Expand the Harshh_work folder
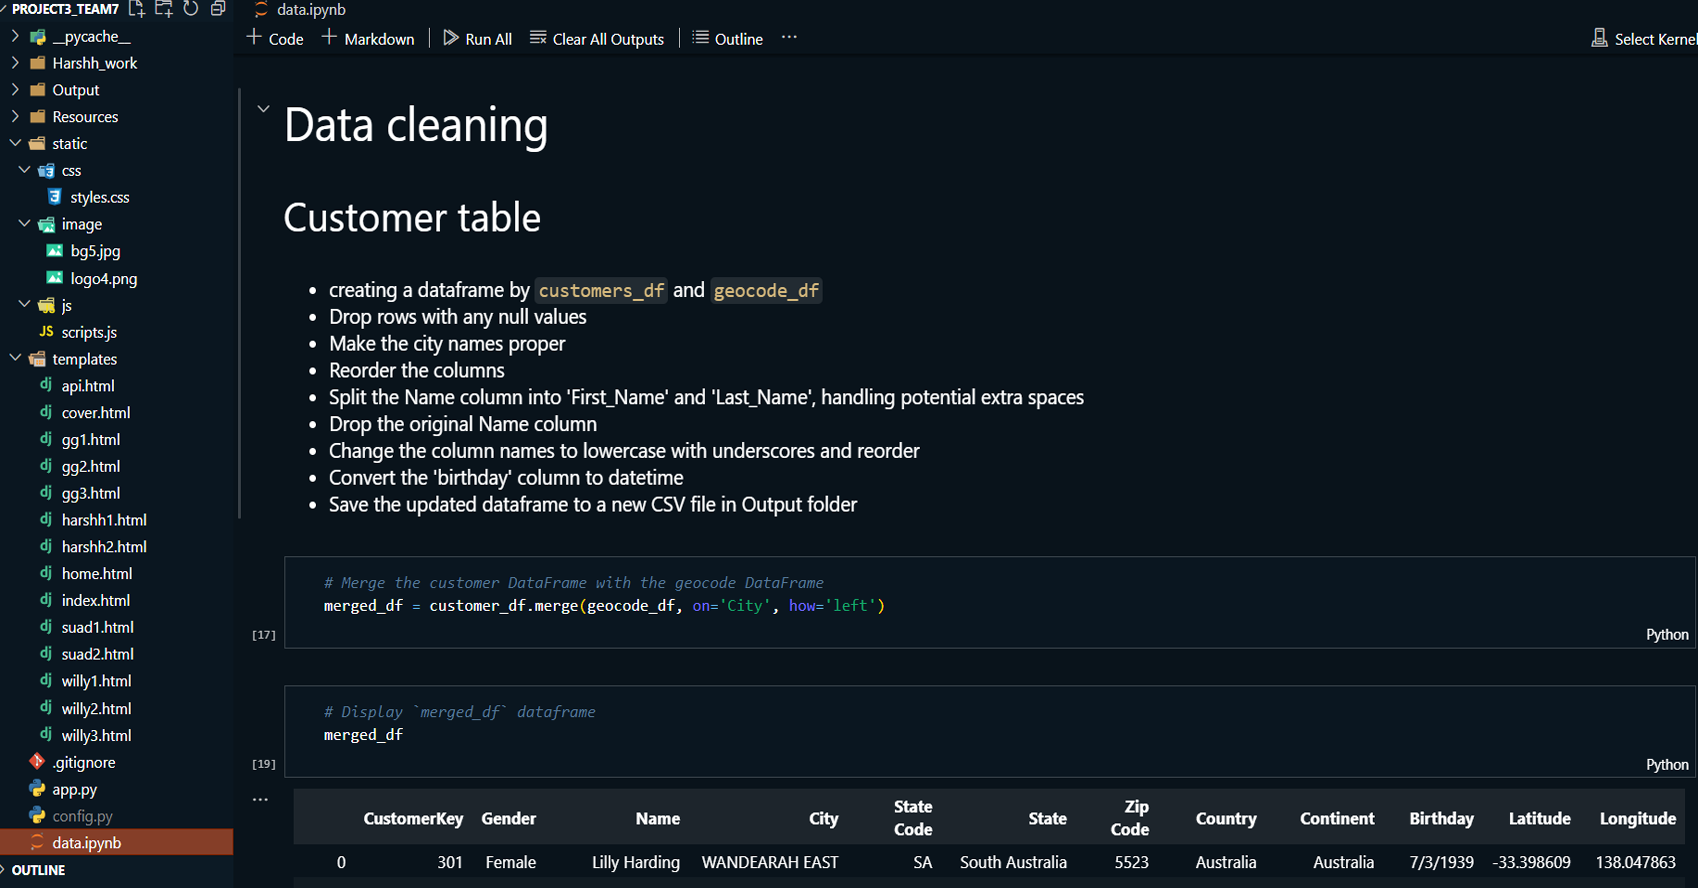Viewport: 1698px width, 888px height. pos(94,63)
